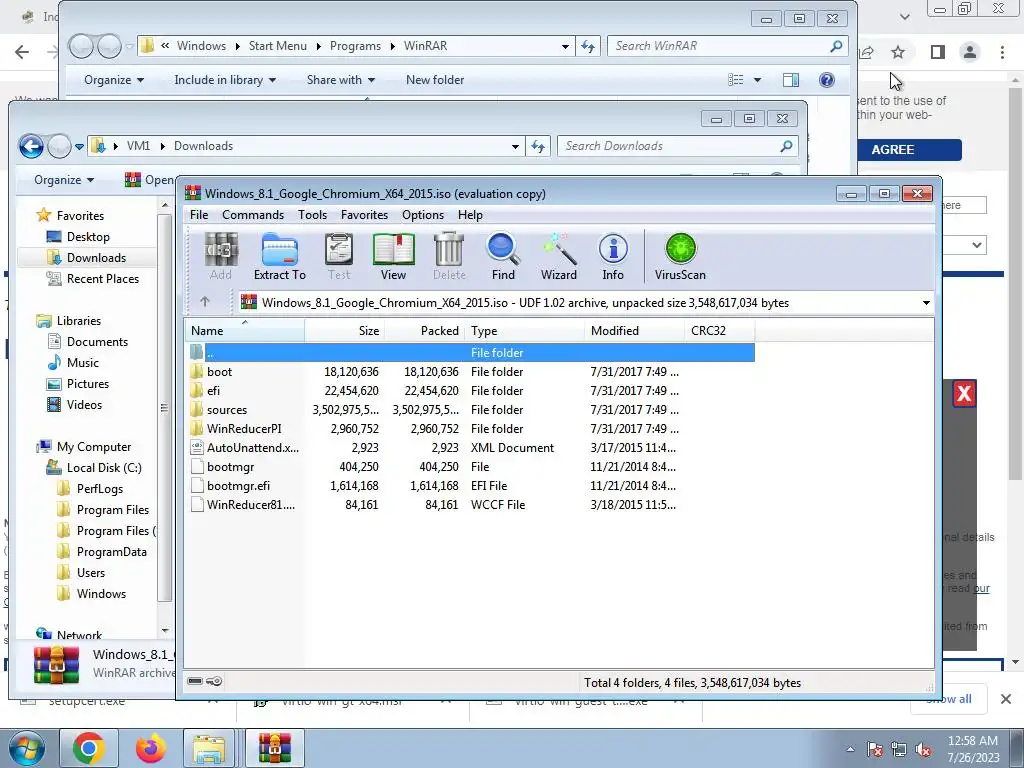
Task: Select the sources folder row
Action: click(470, 409)
